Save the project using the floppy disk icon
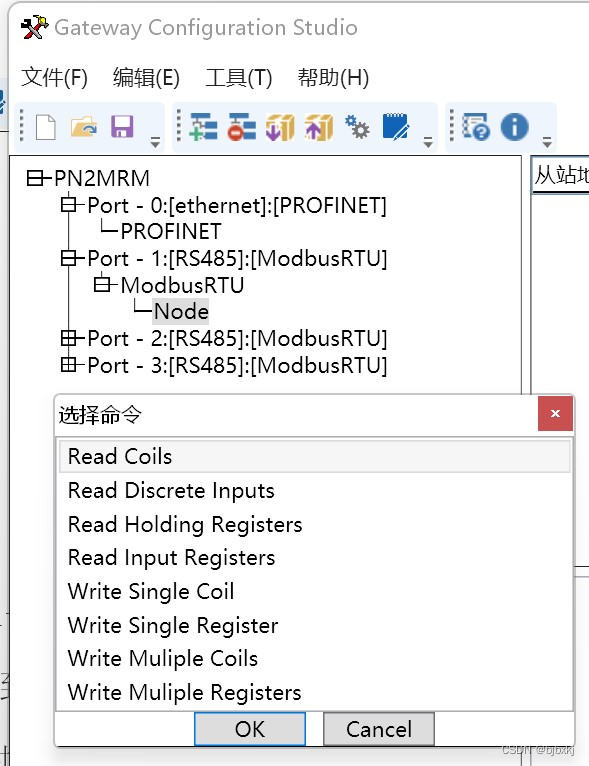Image resolution: width=589 pixels, height=766 pixels. (x=122, y=127)
